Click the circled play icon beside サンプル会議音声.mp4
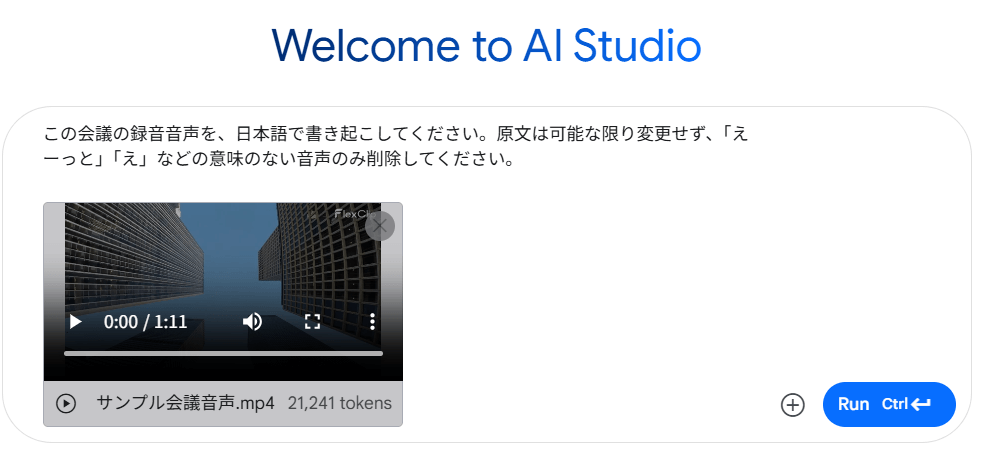 click(x=66, y=403)
